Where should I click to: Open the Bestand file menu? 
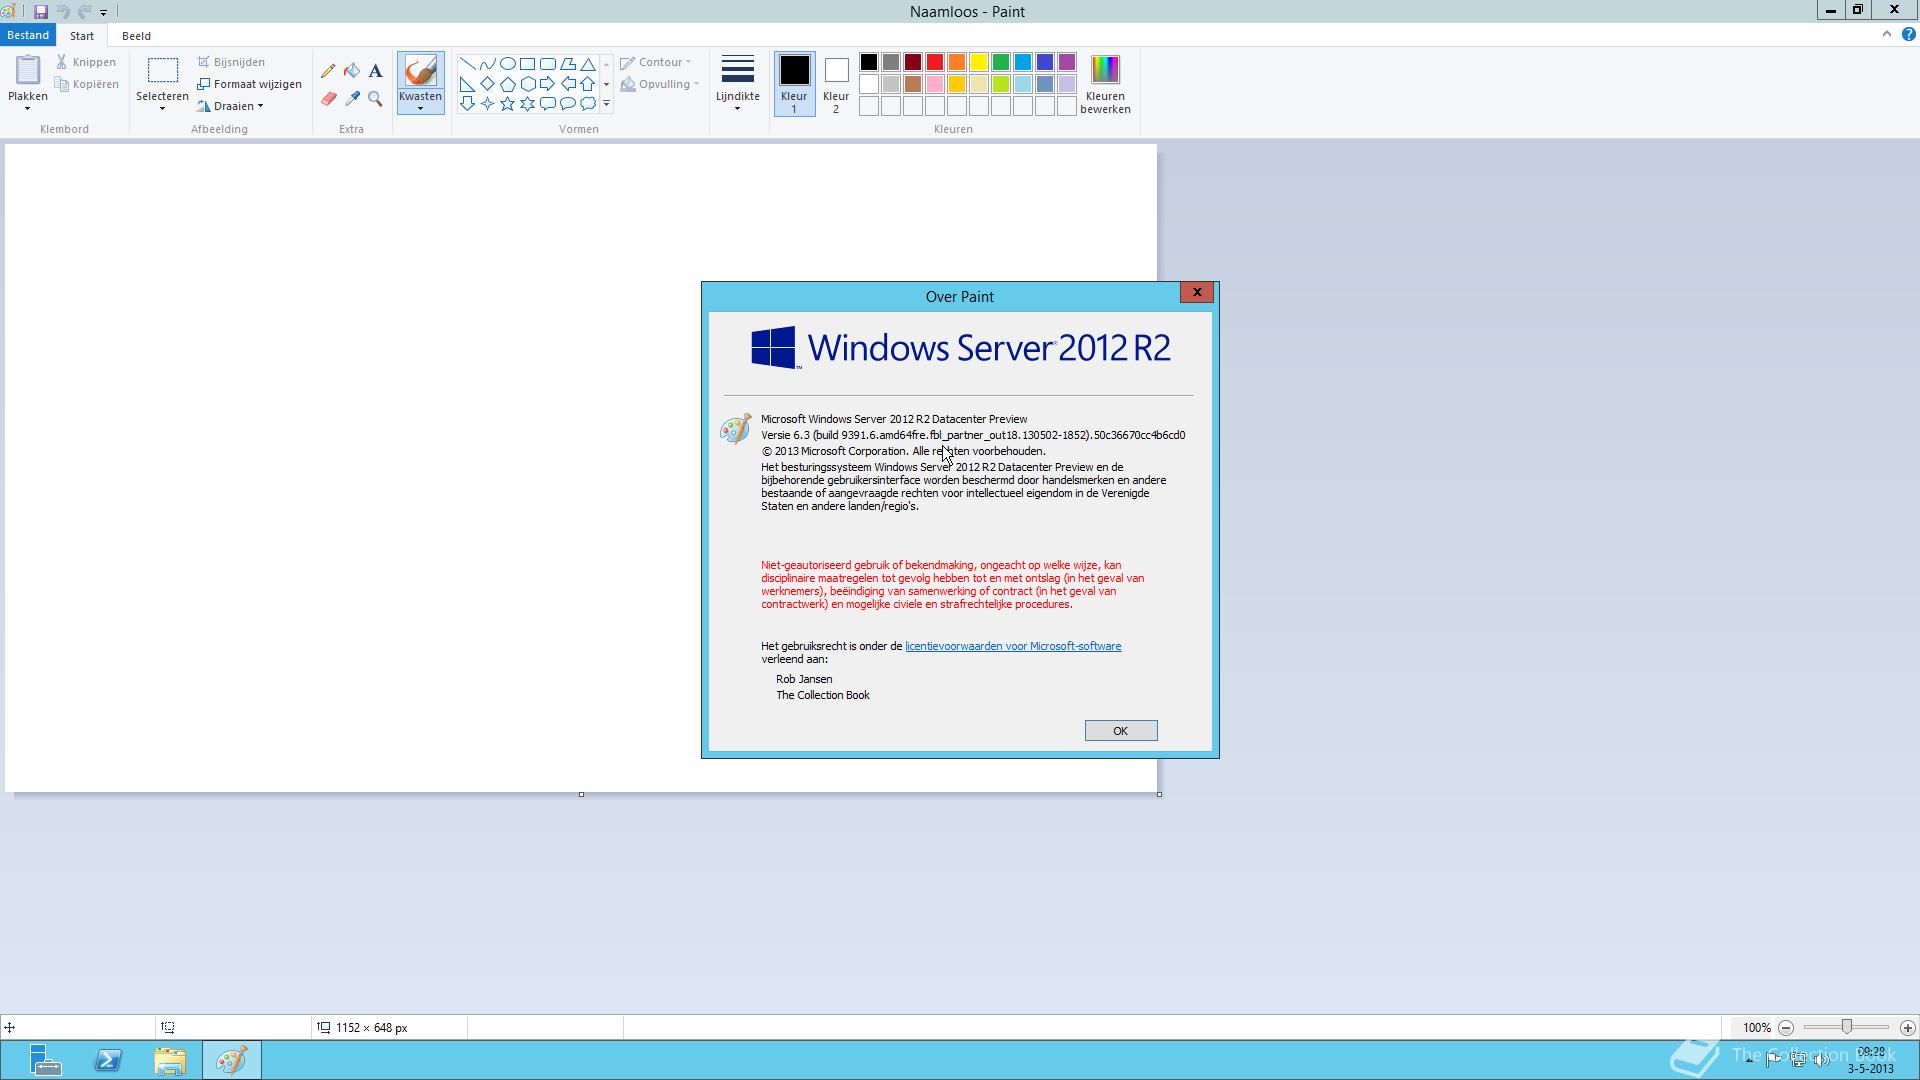pos(28,35)
